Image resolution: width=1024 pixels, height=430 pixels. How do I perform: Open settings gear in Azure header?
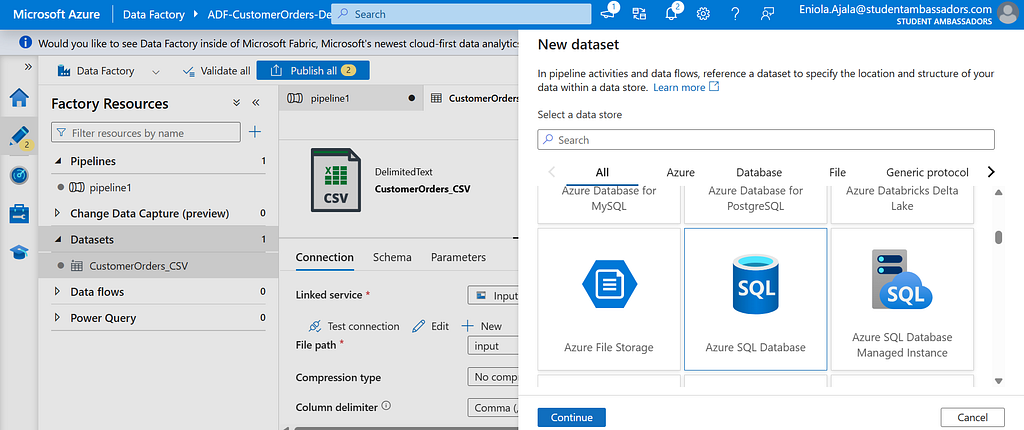point(703,14)
